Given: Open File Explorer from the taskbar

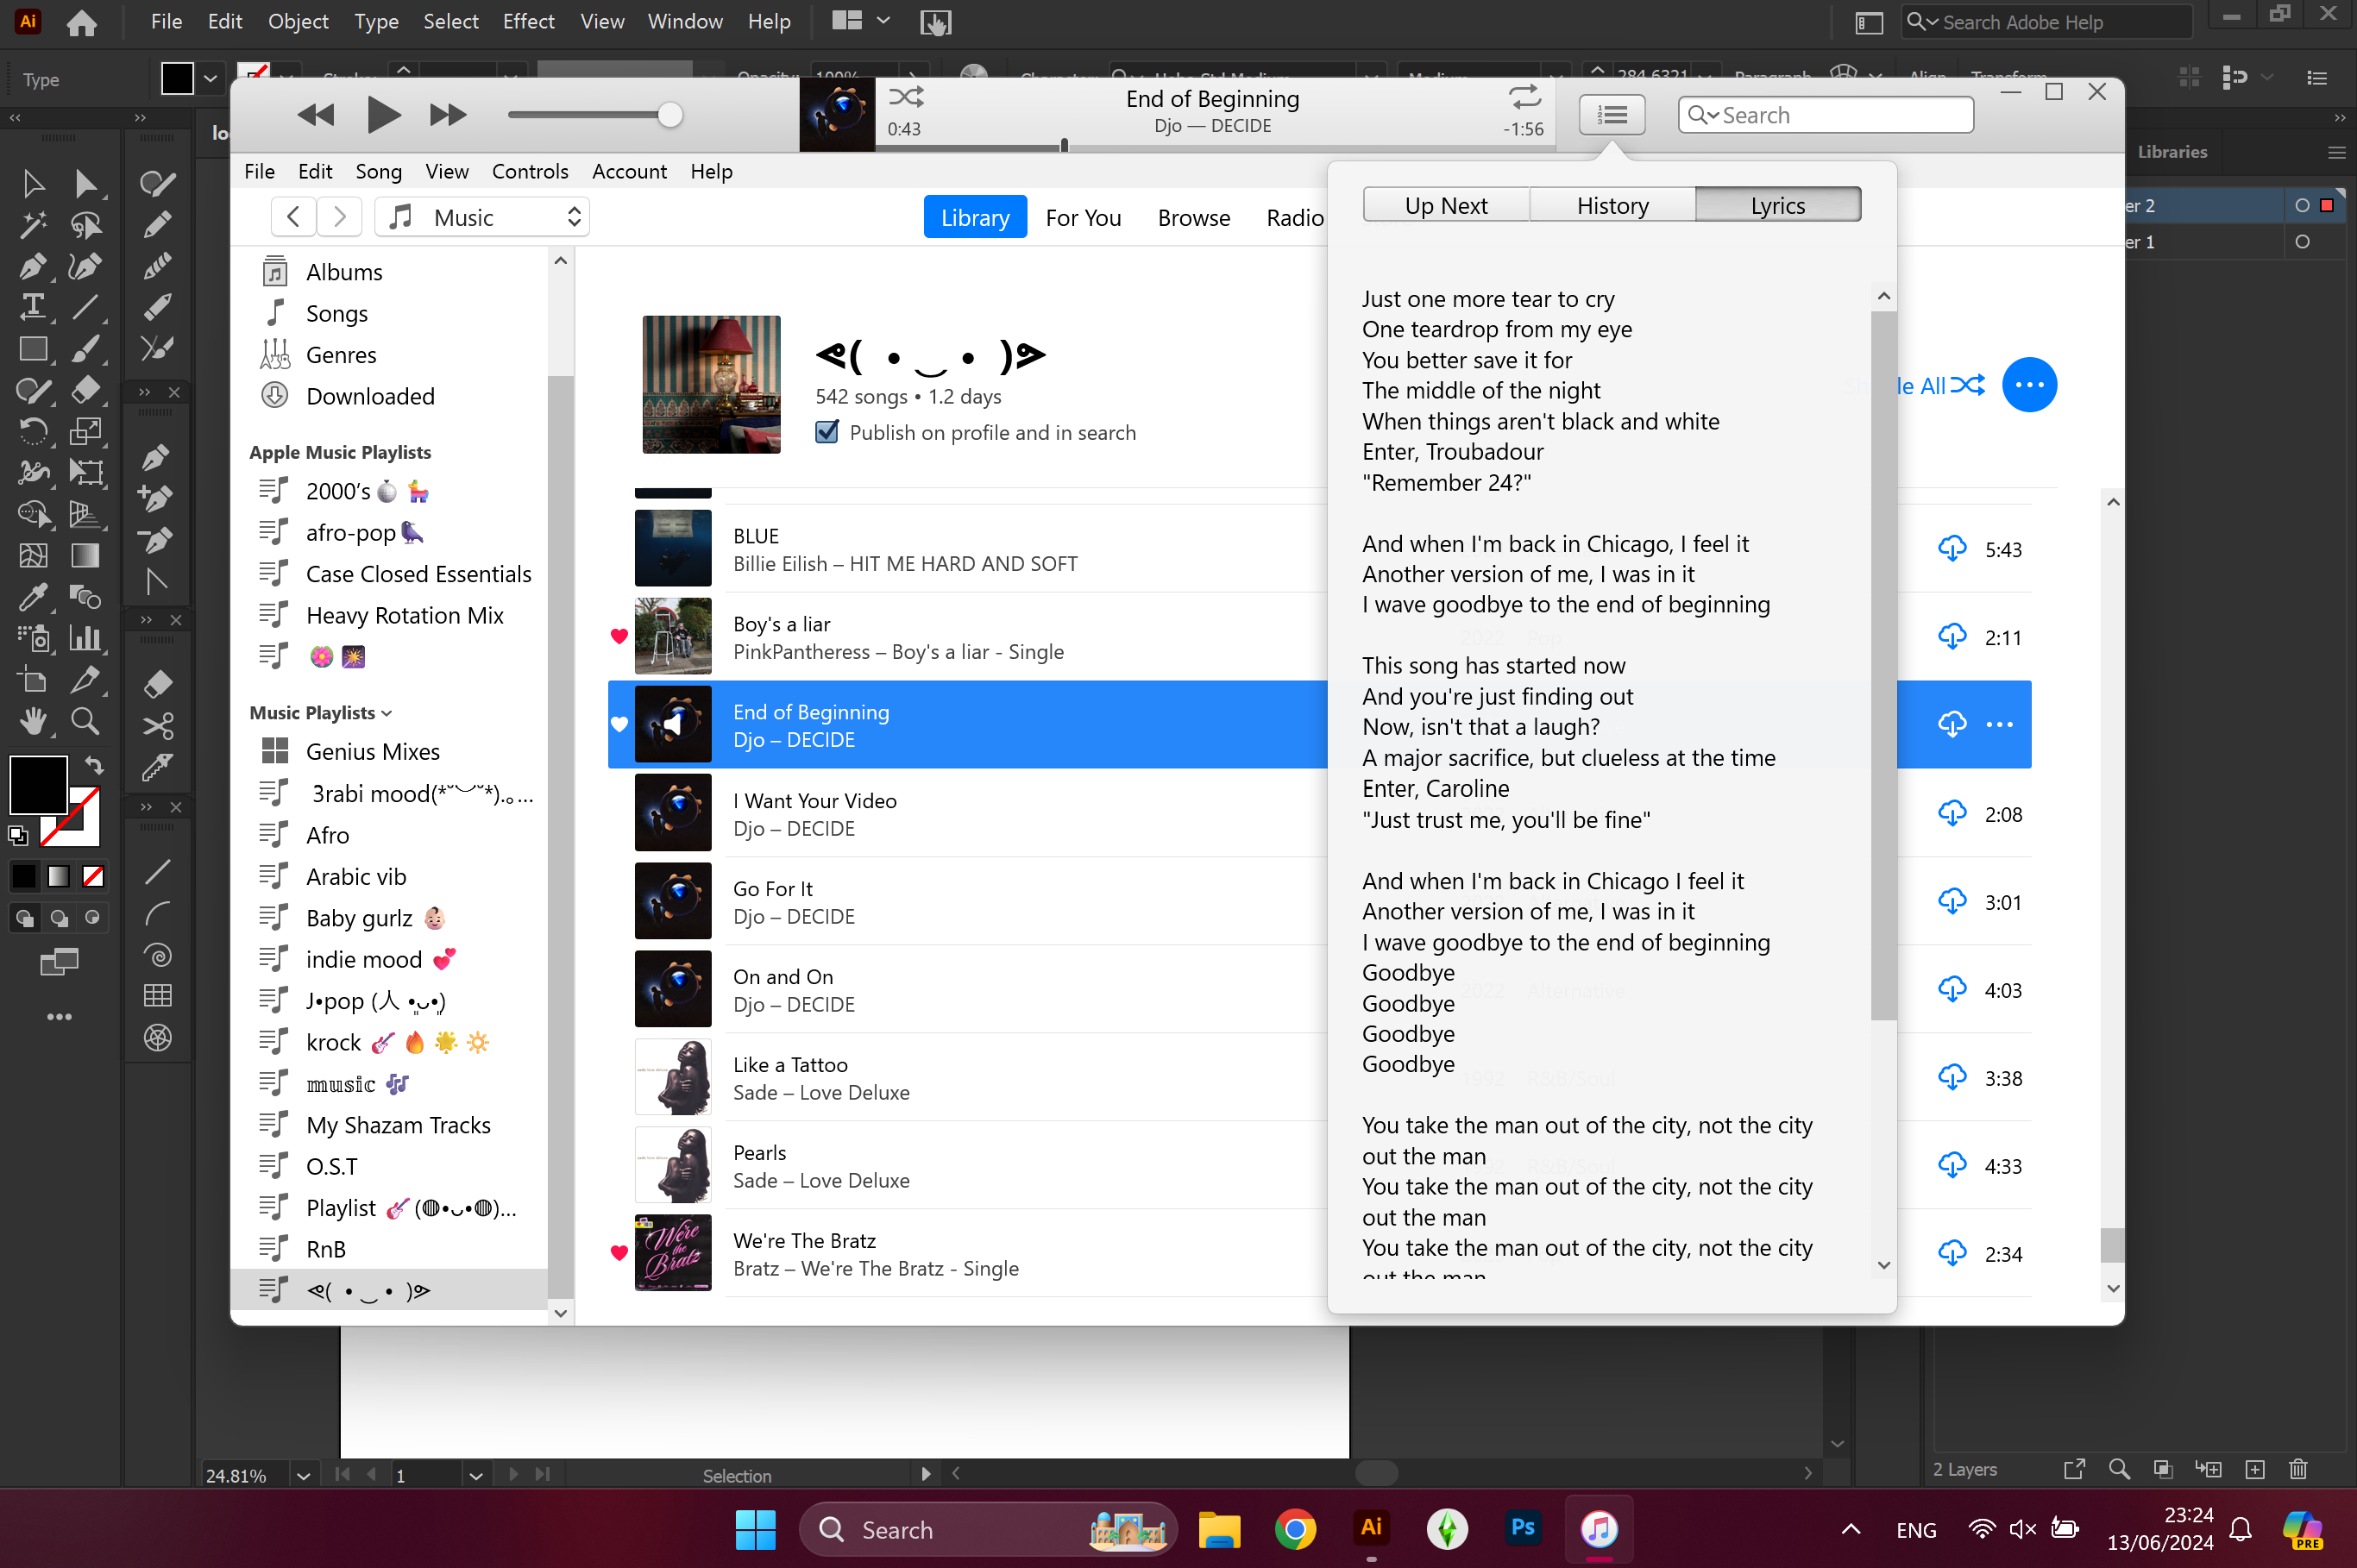Looking at the screenshot, I should pyautogui.click(x=1218, y=1528).
